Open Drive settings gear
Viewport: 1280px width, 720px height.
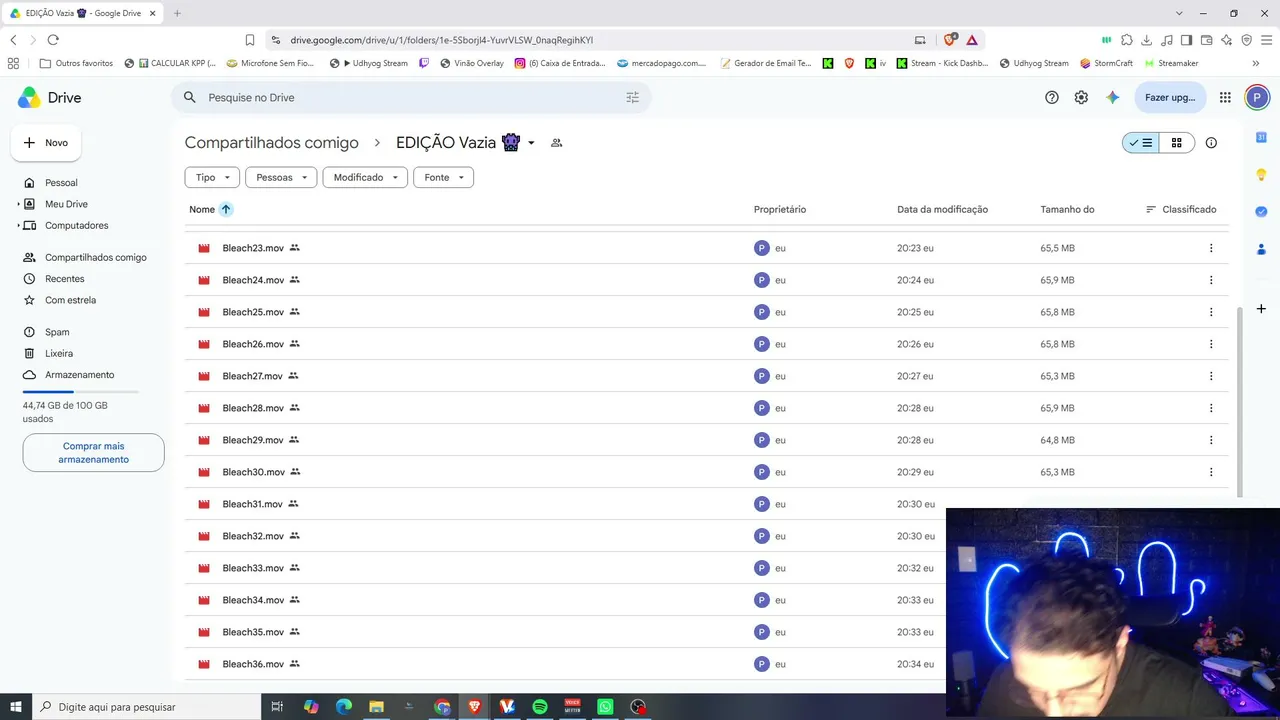1081,98
